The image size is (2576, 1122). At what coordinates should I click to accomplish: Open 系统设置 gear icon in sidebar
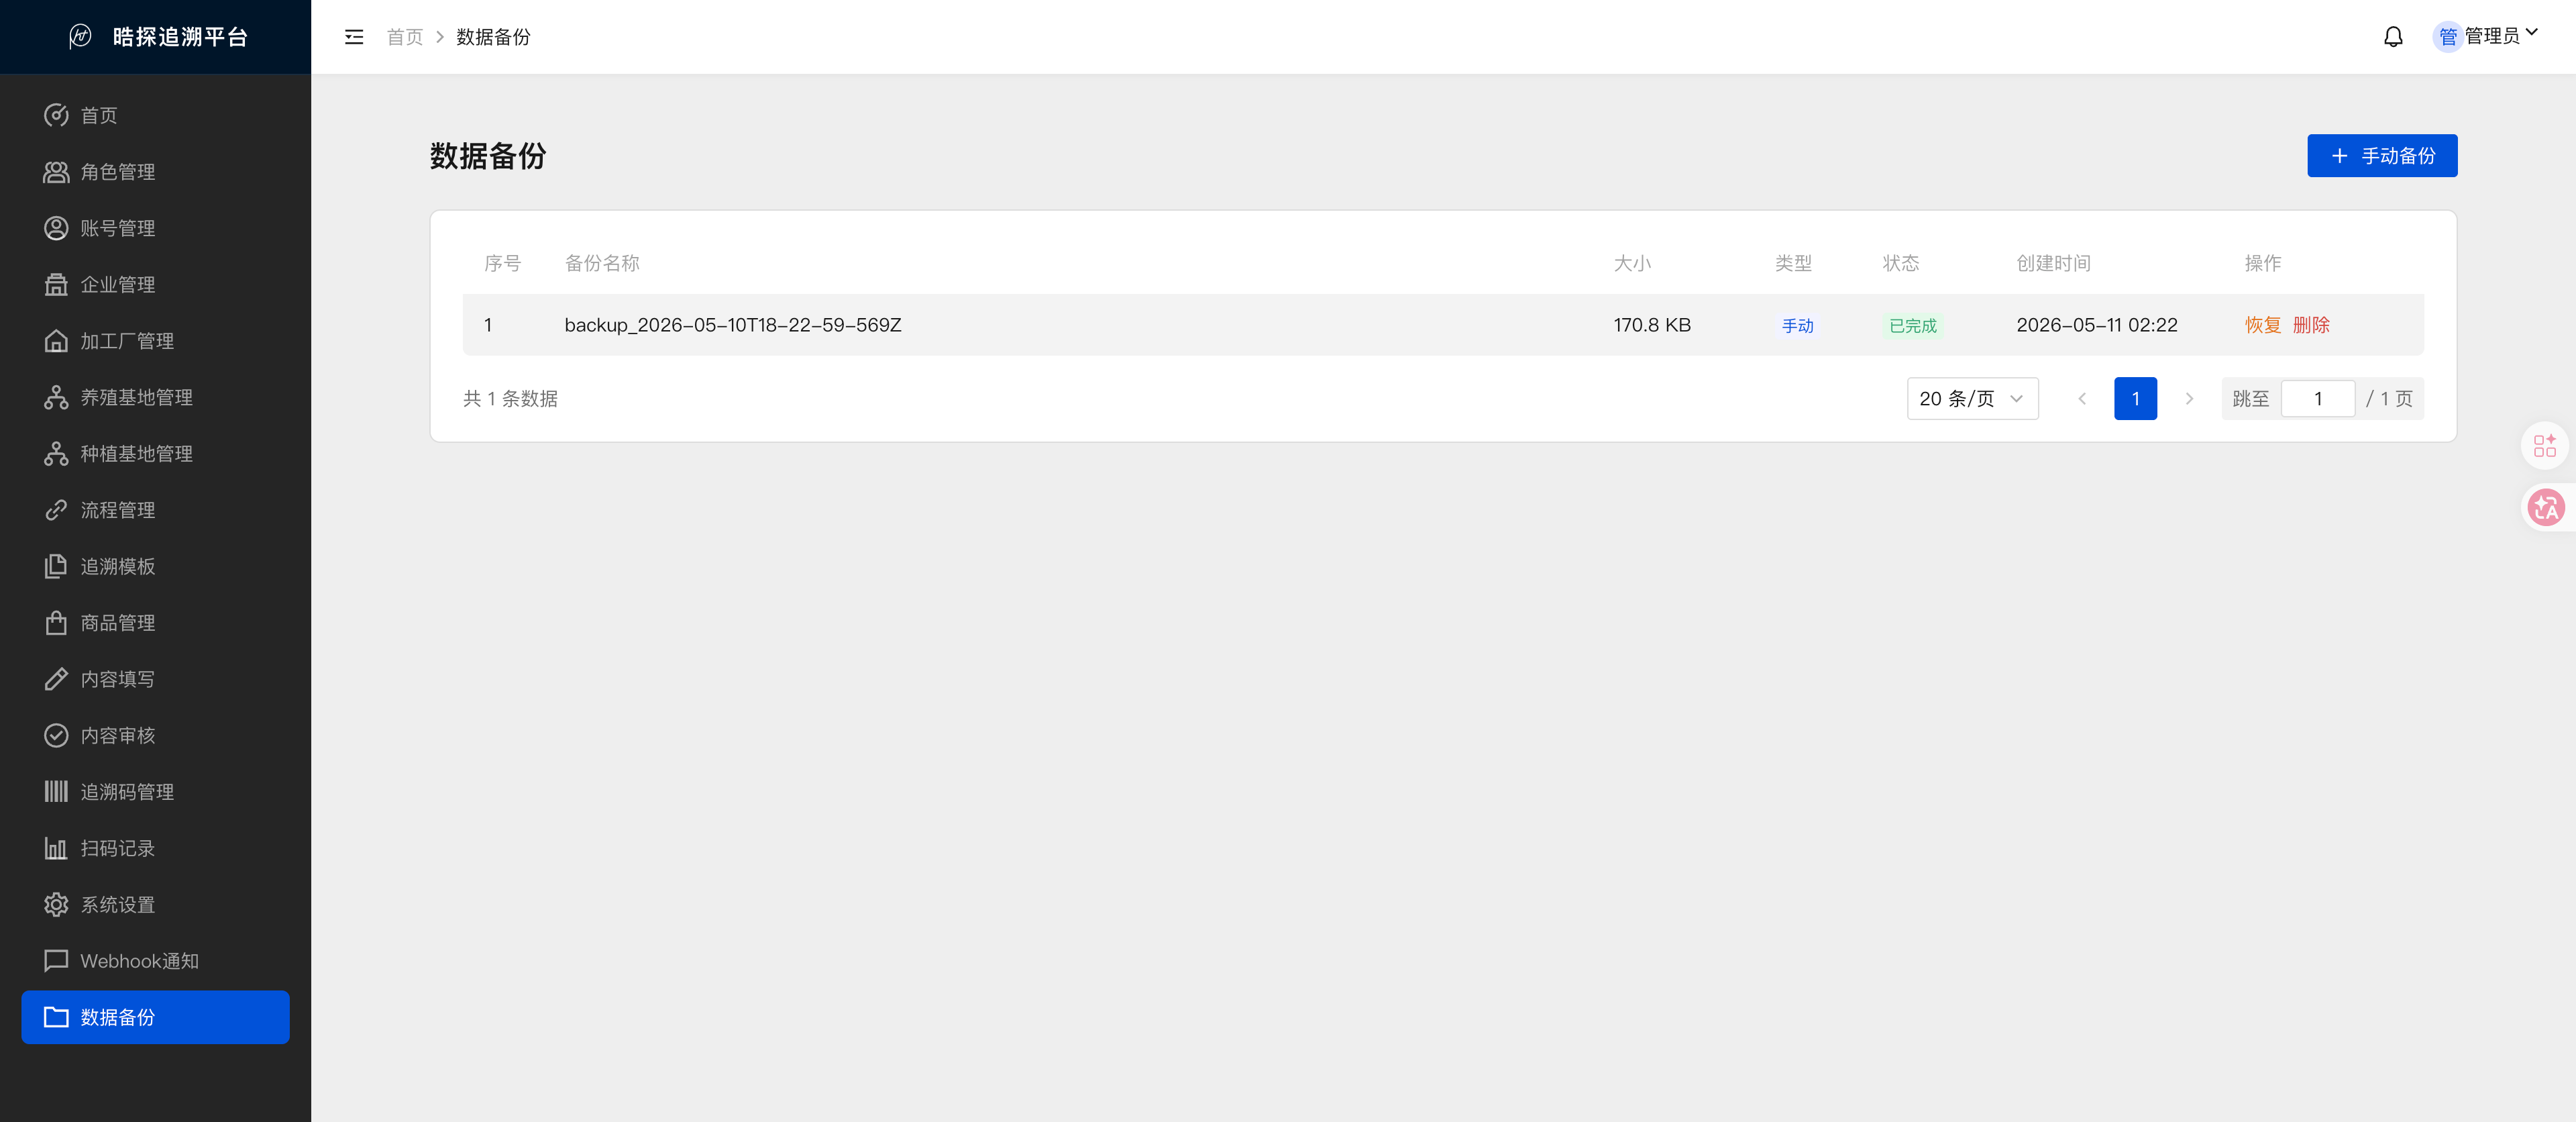[x=56, y=905]
